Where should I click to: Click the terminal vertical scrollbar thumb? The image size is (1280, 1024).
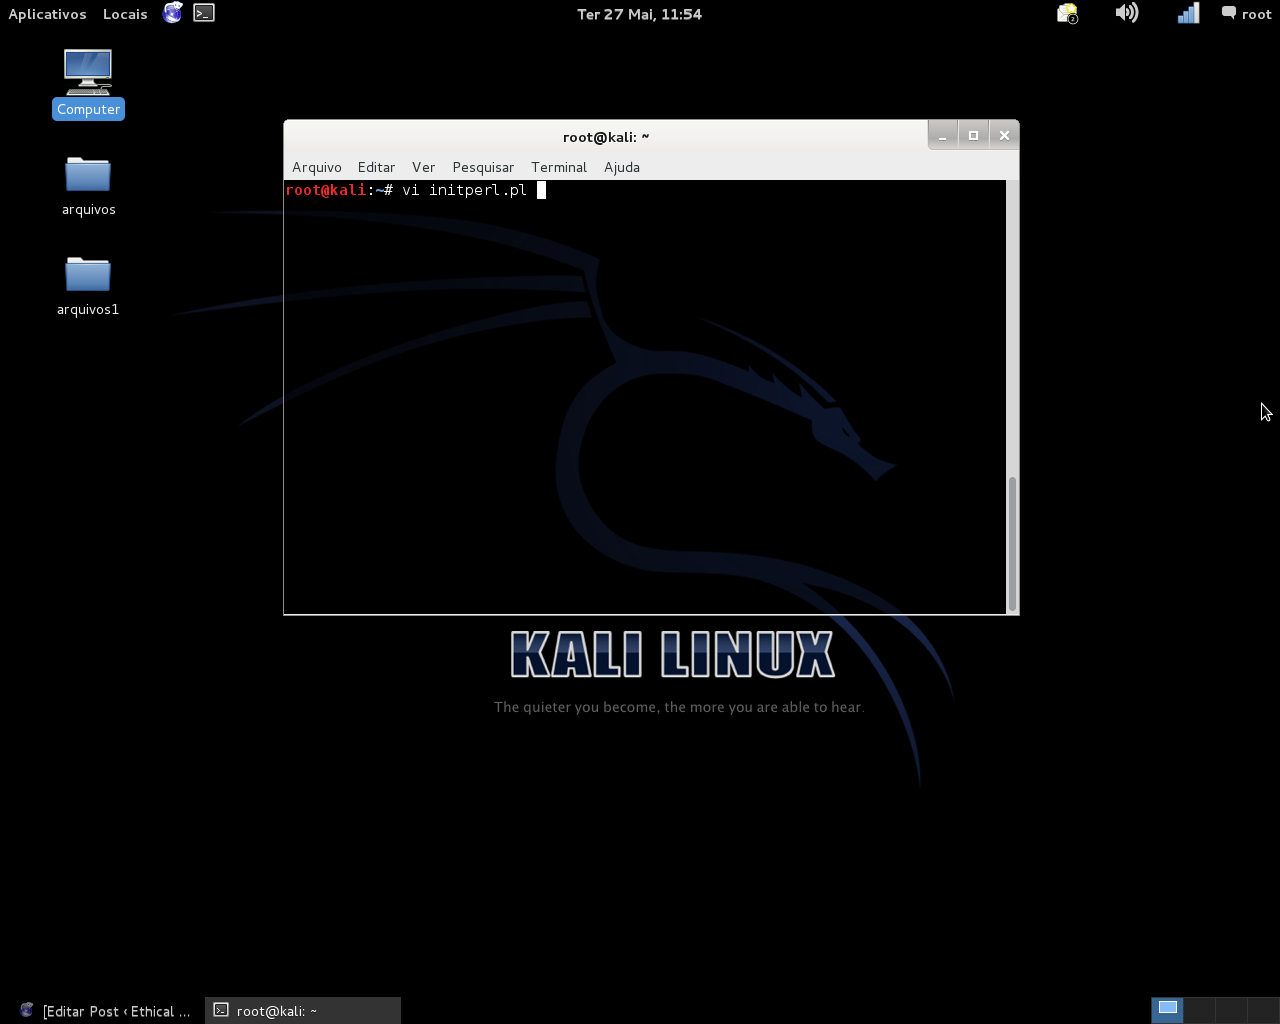(1012, 543)
